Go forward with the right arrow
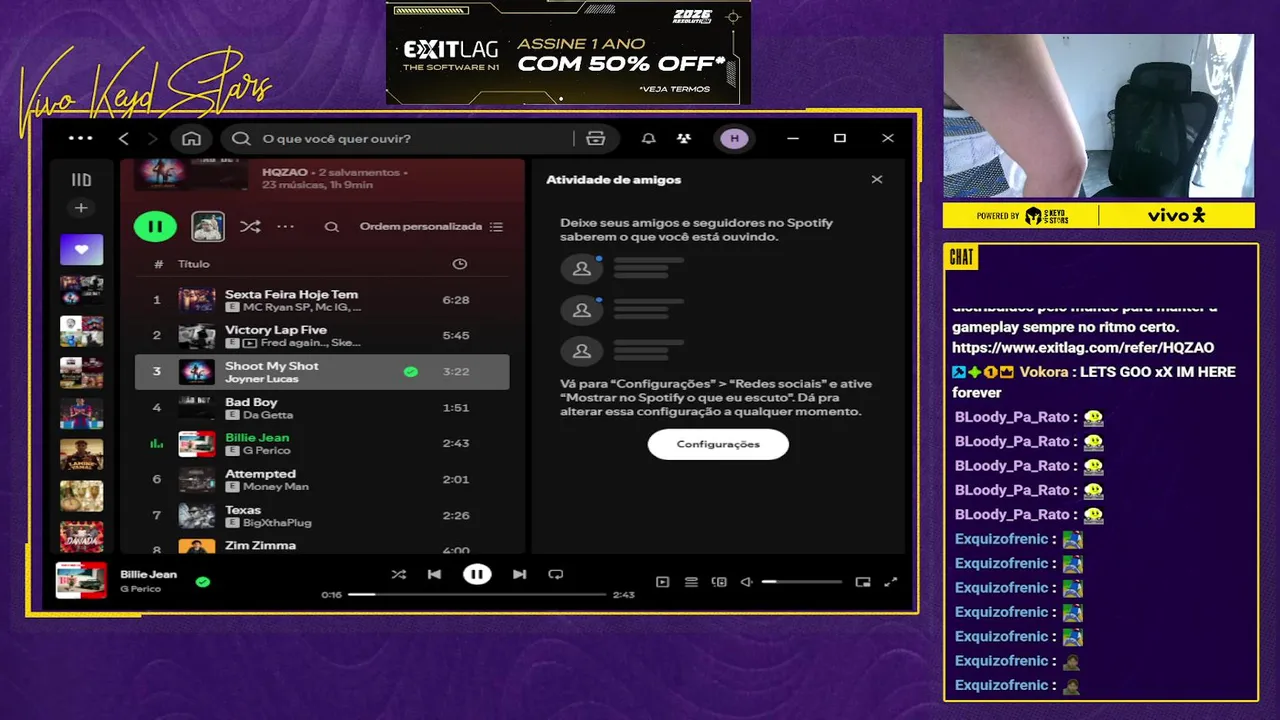The image size is (1280, 720). click(x=152, y=139)
